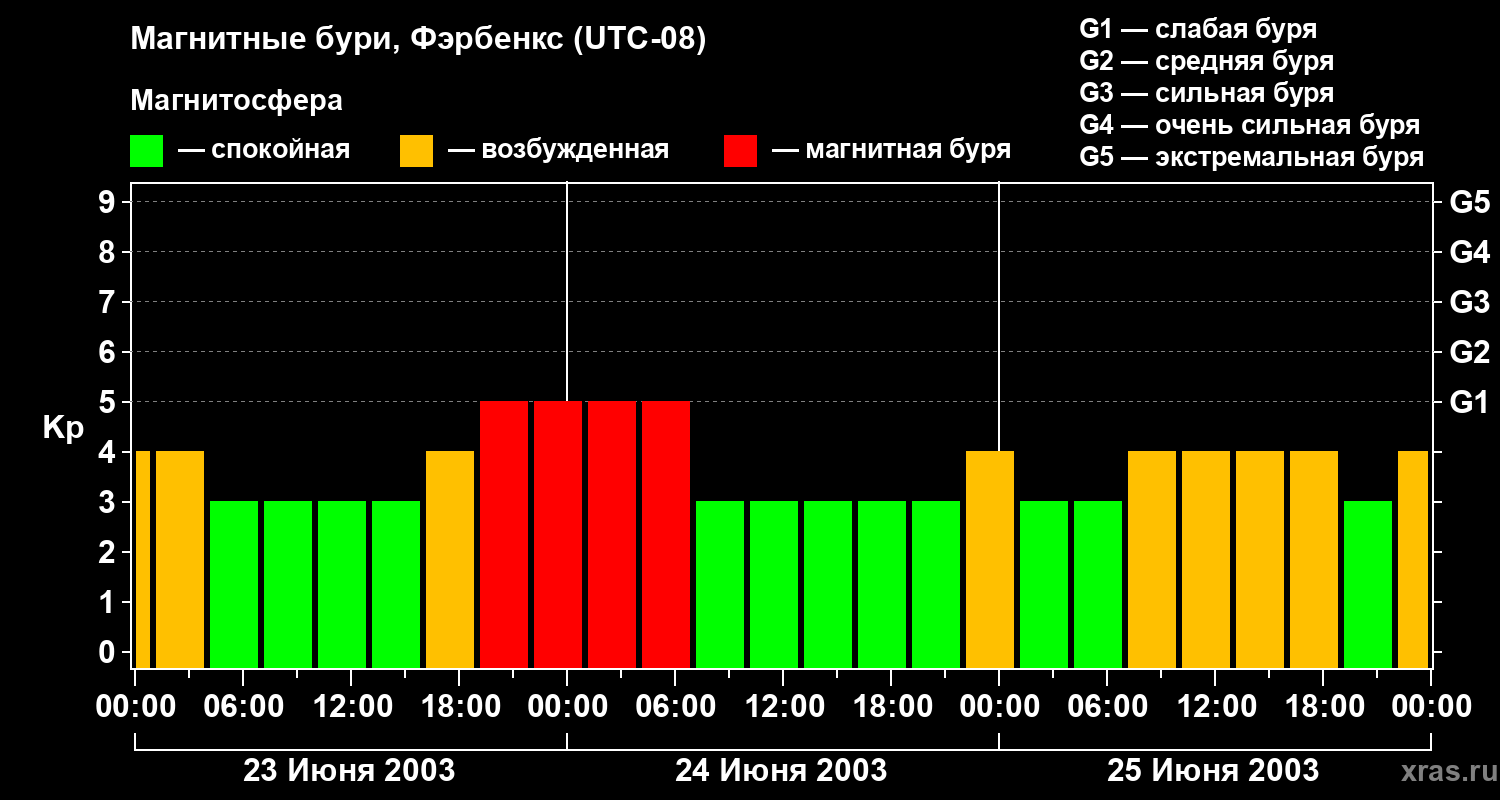Viewport: 1500px width, 800px height.
Task: Click the 18:00 tick label of 23 Июня
Action: click(x=459, y=707)
